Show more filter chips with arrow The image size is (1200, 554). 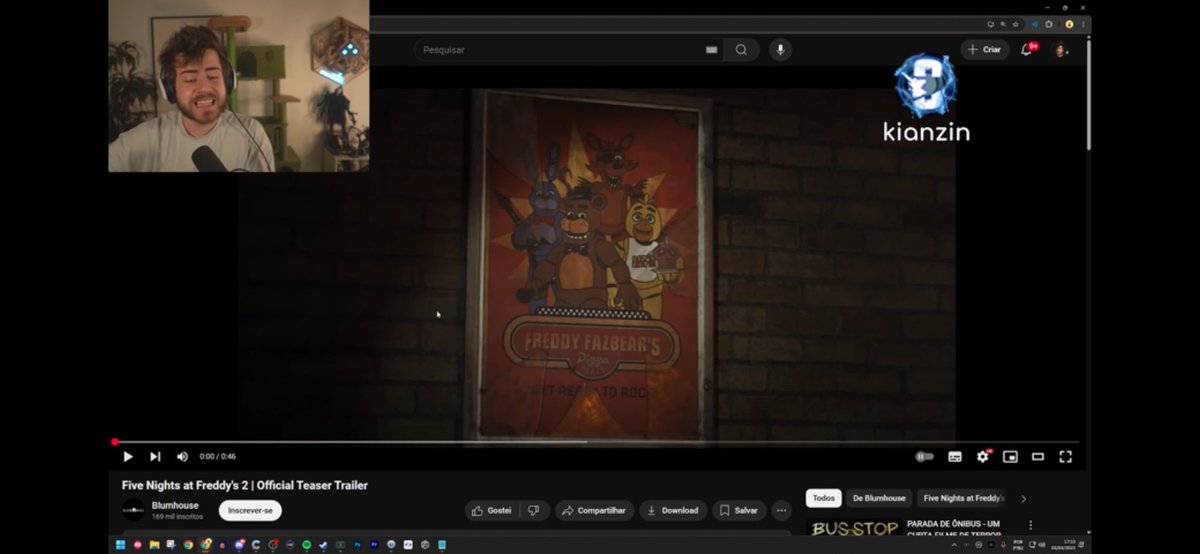click(1023, 498)
